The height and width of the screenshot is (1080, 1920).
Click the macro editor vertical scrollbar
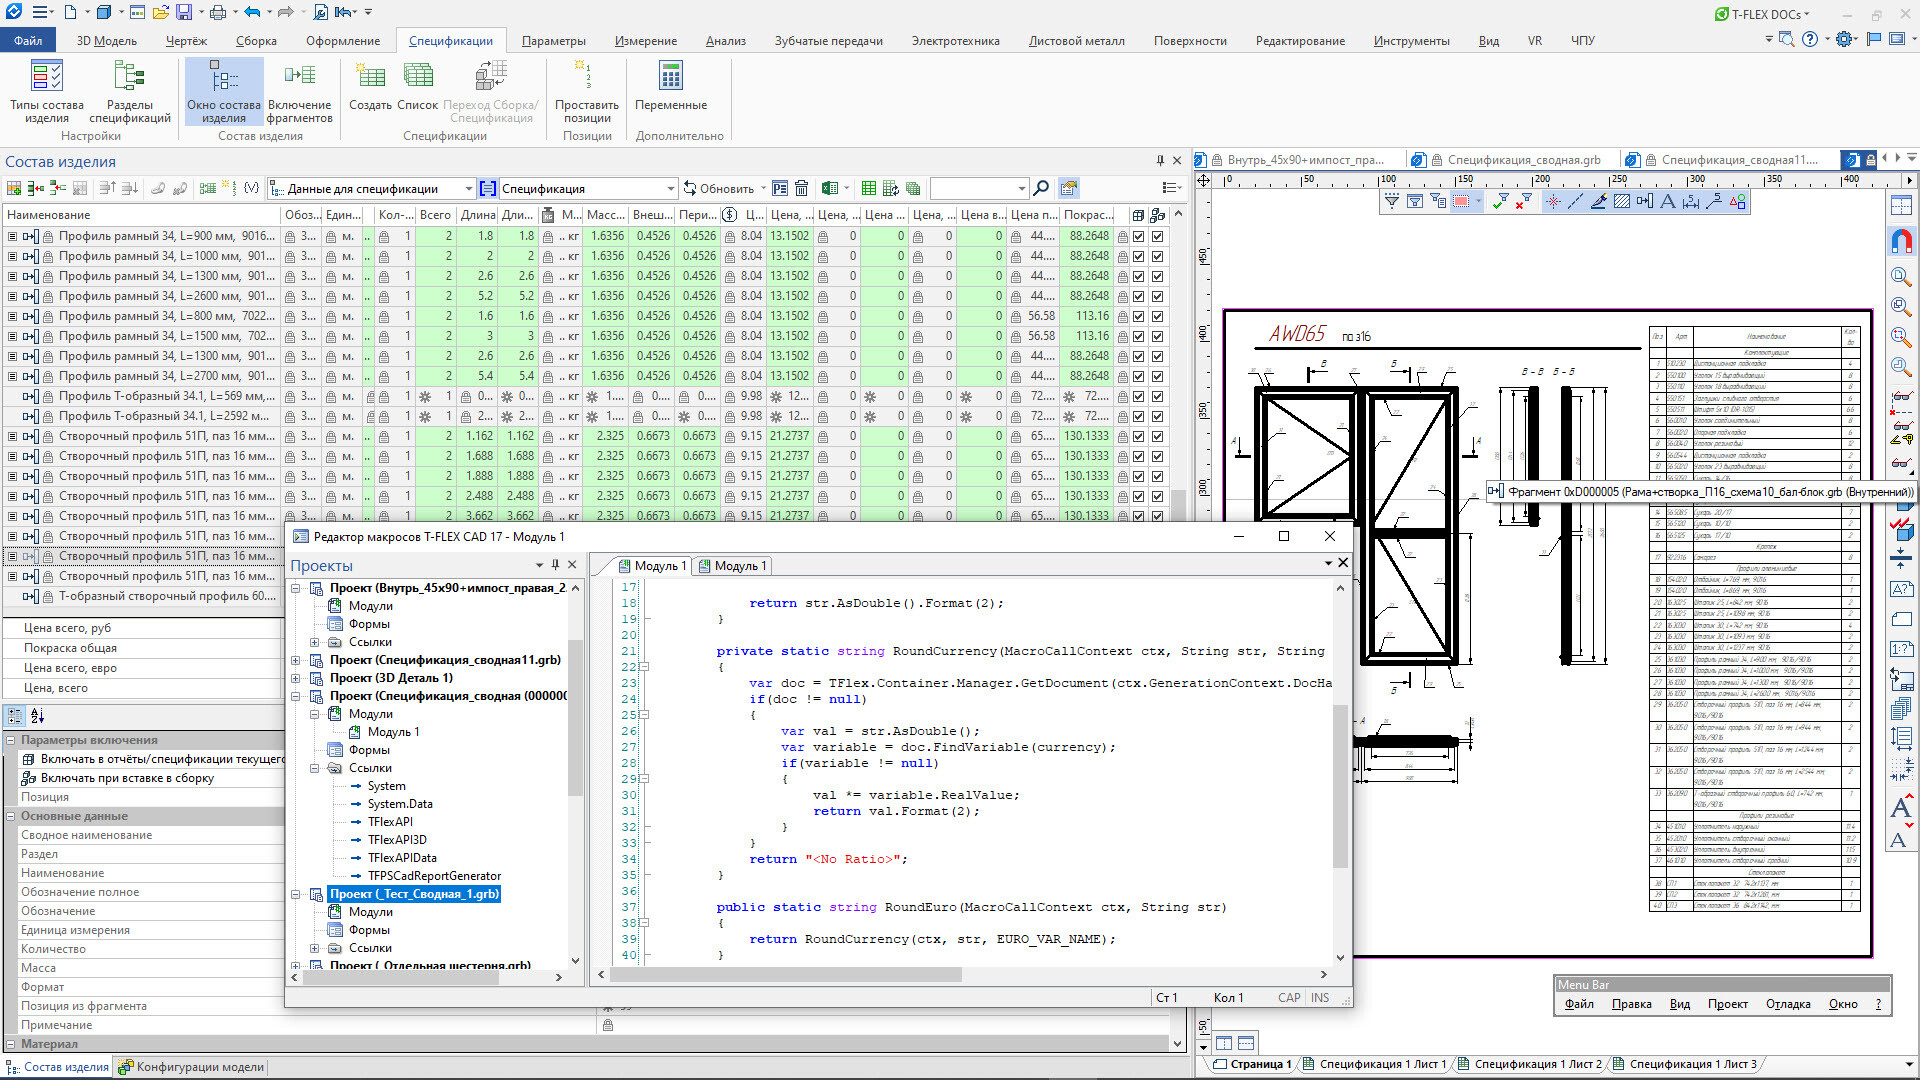[1340, 785]
